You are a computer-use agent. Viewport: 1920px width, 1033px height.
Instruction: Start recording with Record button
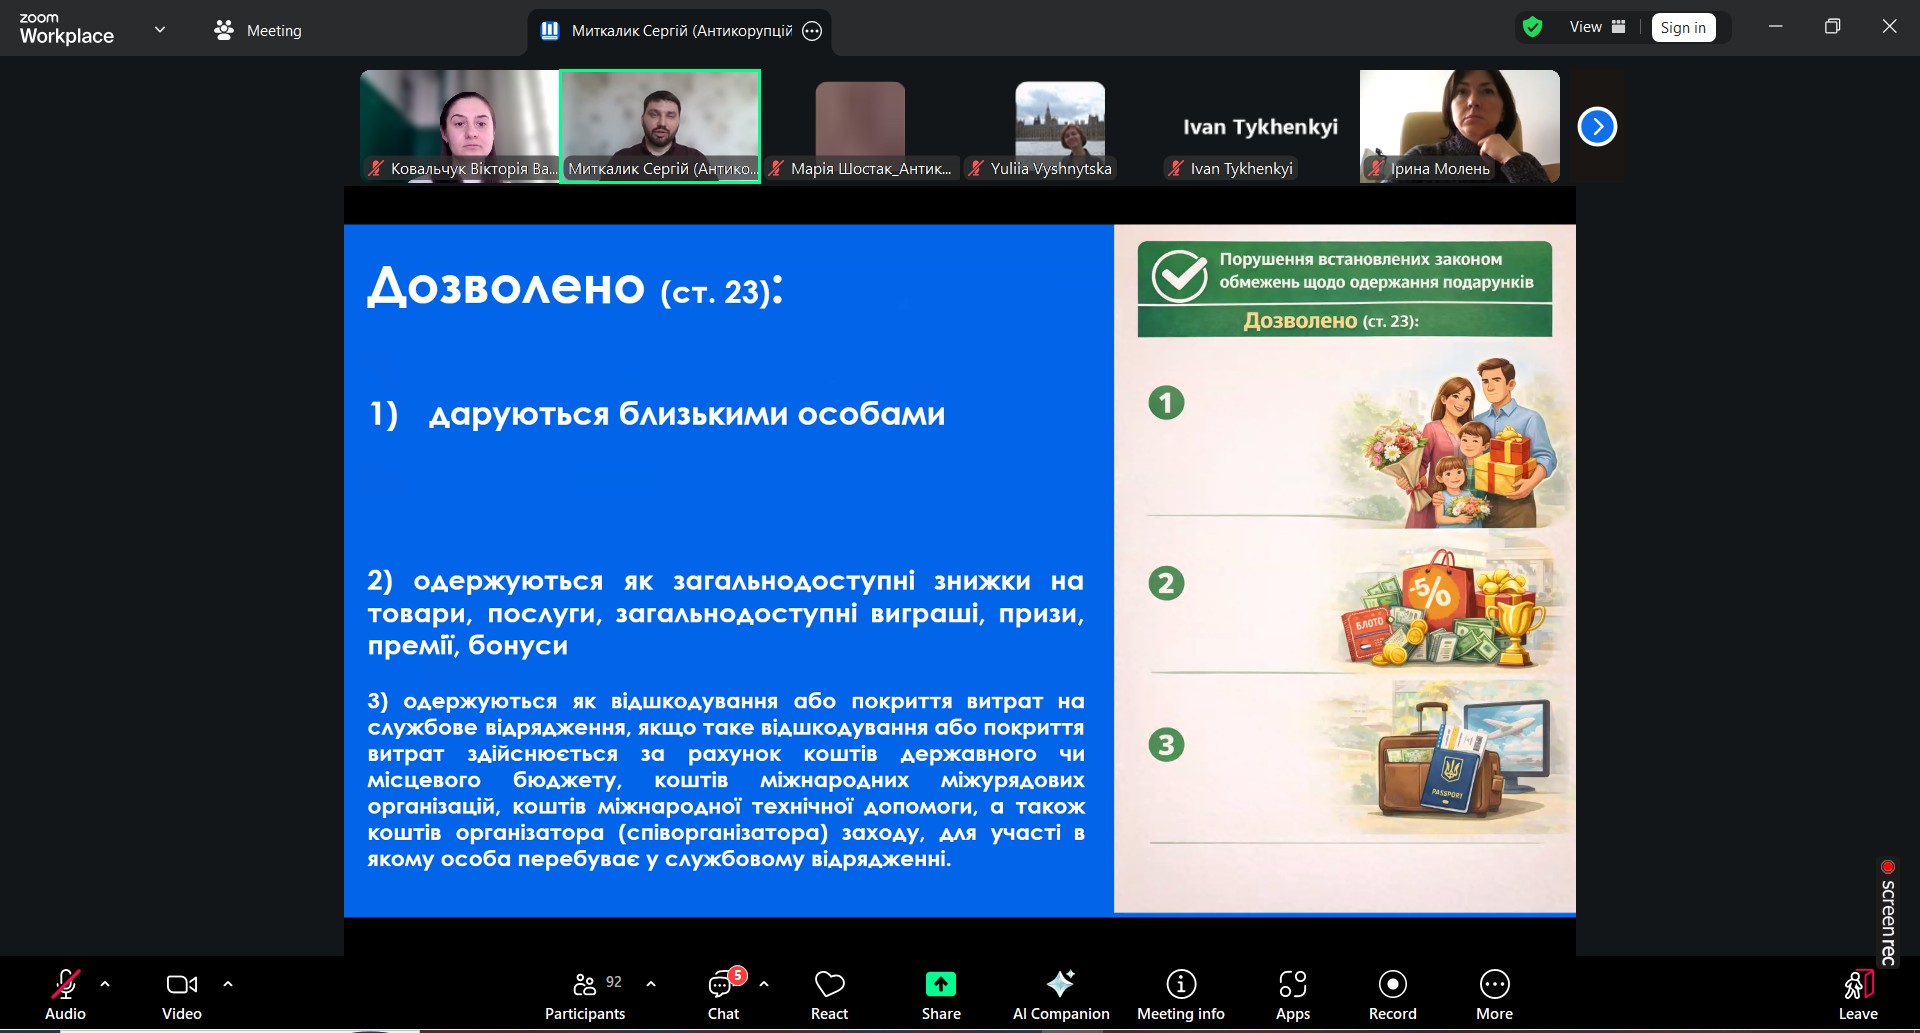click(1392, 995)
